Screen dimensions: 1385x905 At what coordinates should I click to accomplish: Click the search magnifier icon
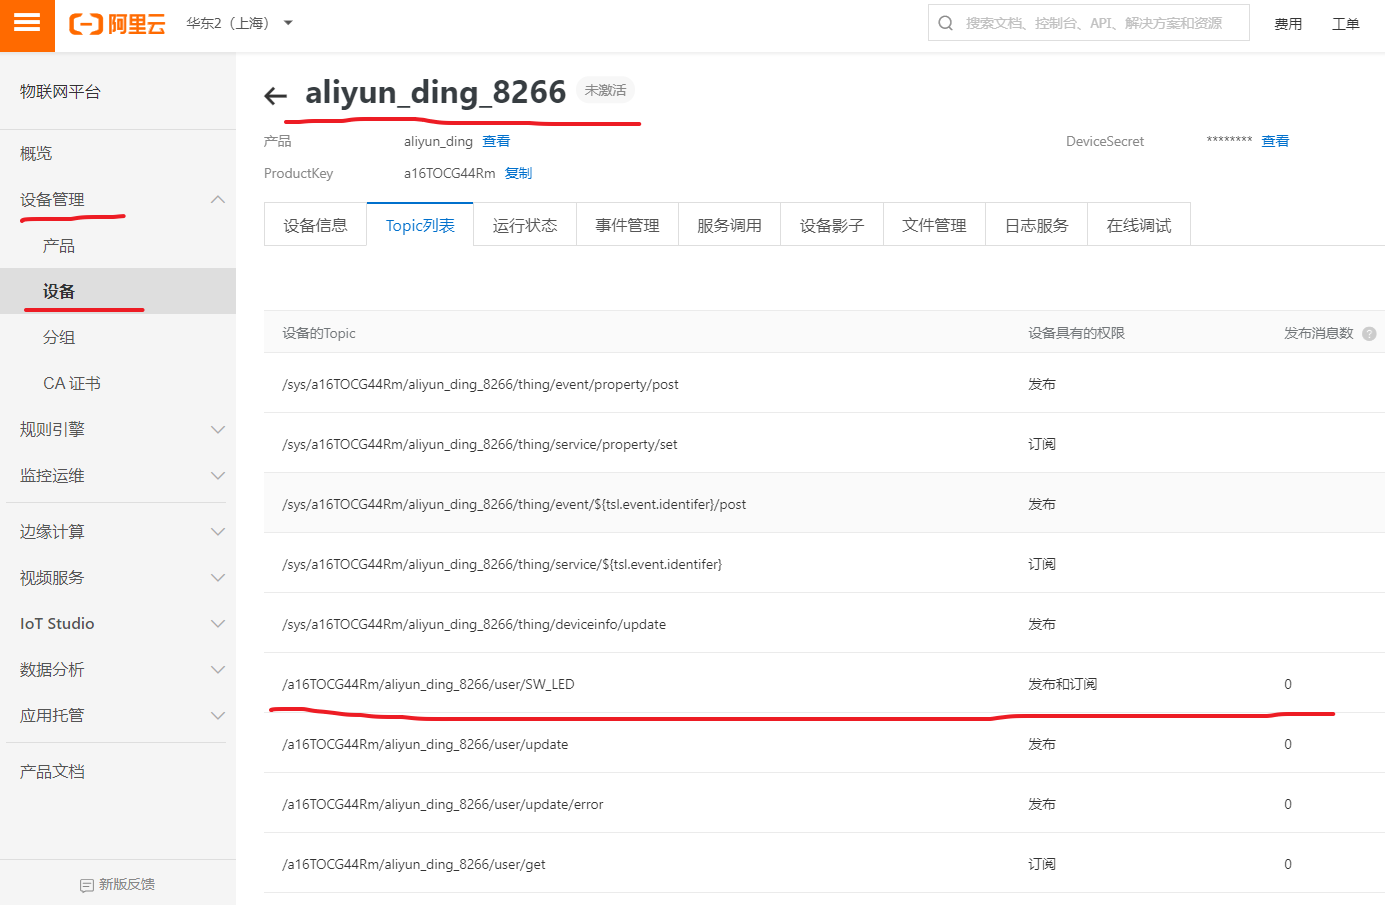tap(945, 23)
